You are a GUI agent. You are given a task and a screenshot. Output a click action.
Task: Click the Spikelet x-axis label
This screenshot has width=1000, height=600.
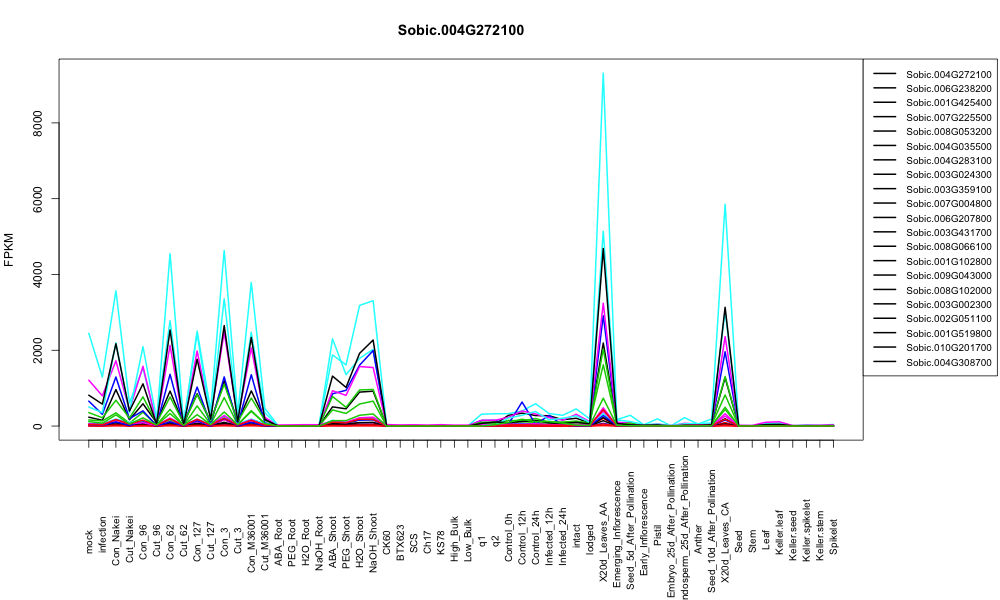tap(834, 536)
